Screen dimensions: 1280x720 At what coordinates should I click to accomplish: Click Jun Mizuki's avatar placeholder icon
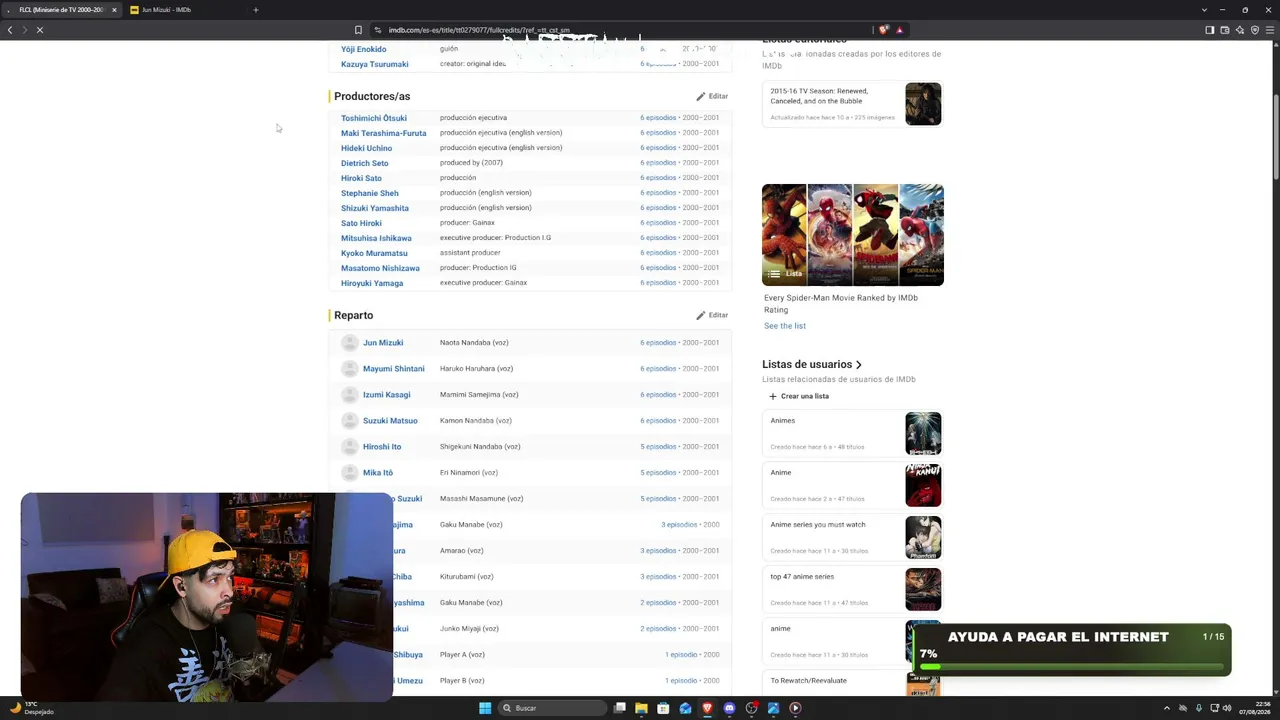coord(350,343)
